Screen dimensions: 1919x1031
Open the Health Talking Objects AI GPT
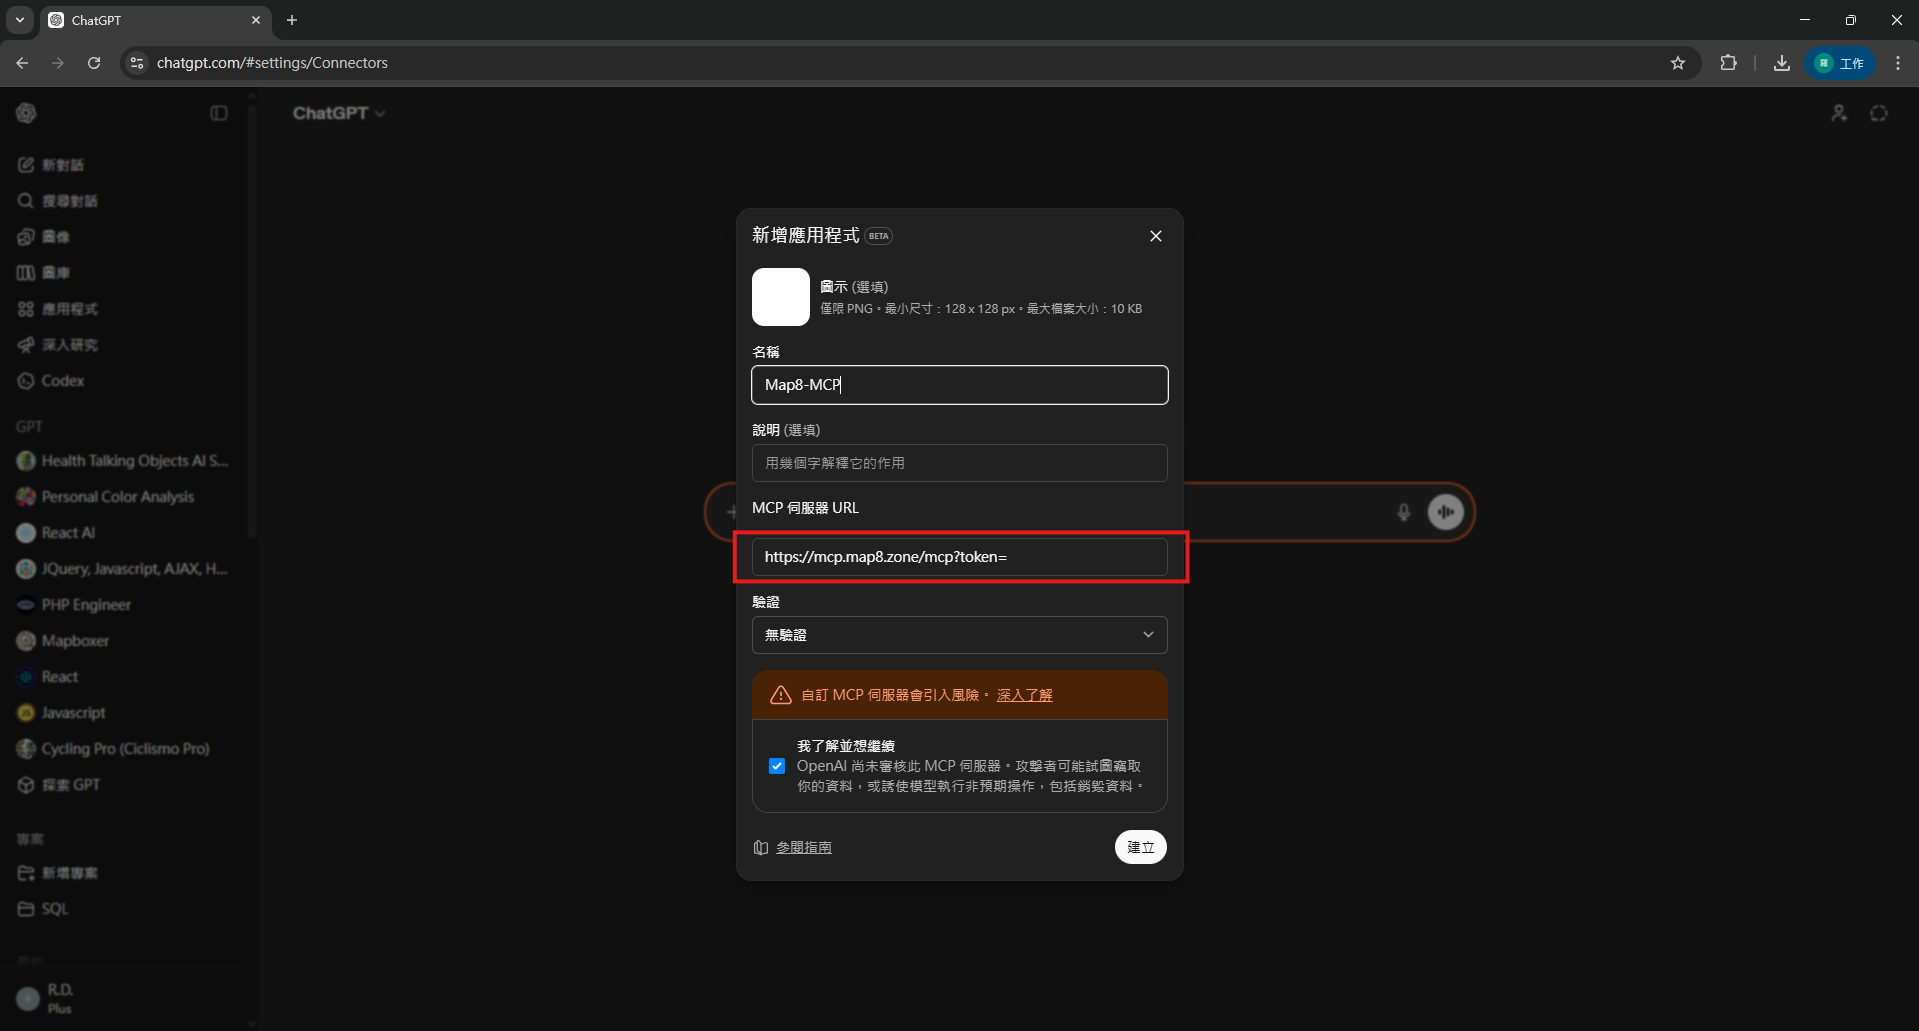(122, 461)
